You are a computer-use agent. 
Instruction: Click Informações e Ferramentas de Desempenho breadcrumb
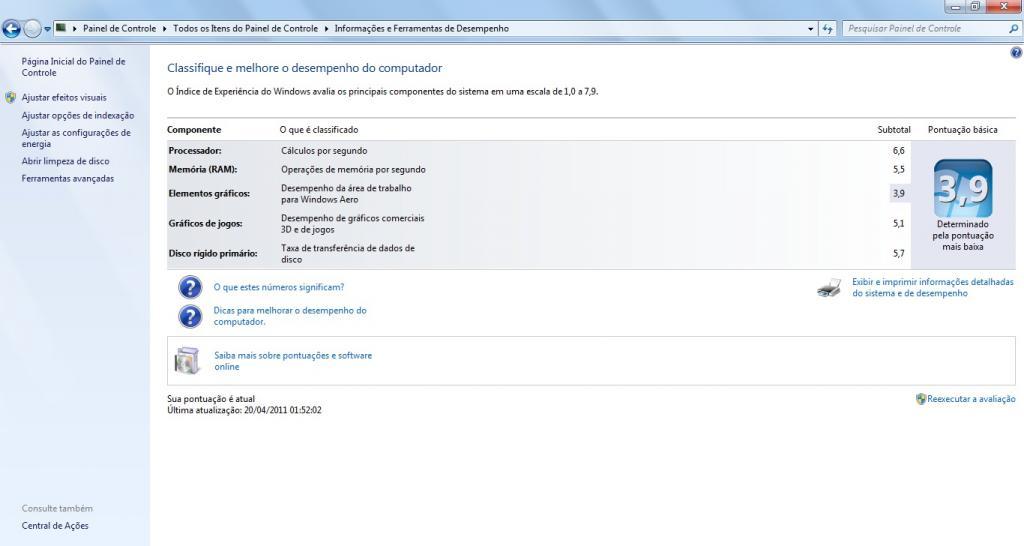click(421, 29)
